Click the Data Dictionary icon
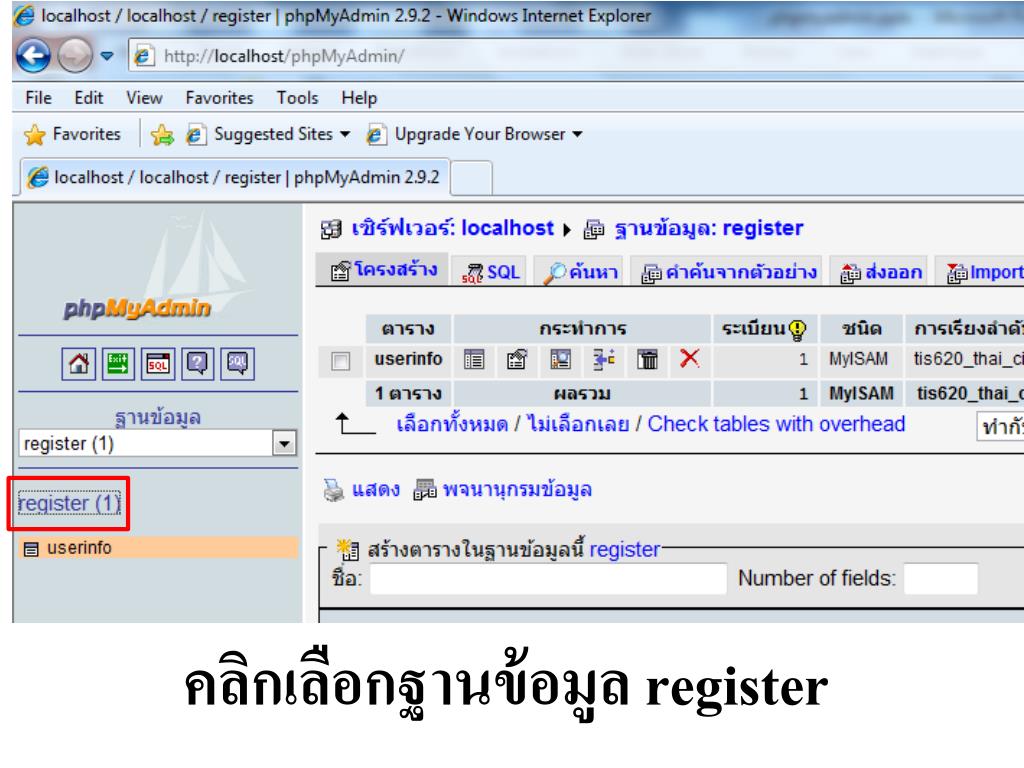Viewport: 1024px width, 768px height. tap(425, 489)
